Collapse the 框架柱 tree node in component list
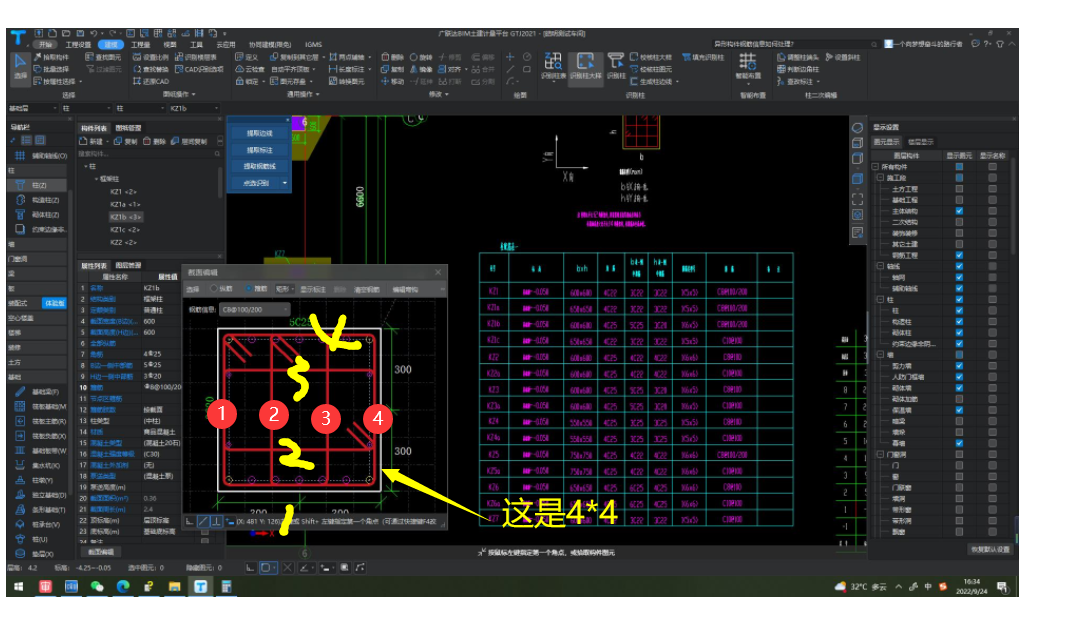1065x630 pixels. [96, 179]
